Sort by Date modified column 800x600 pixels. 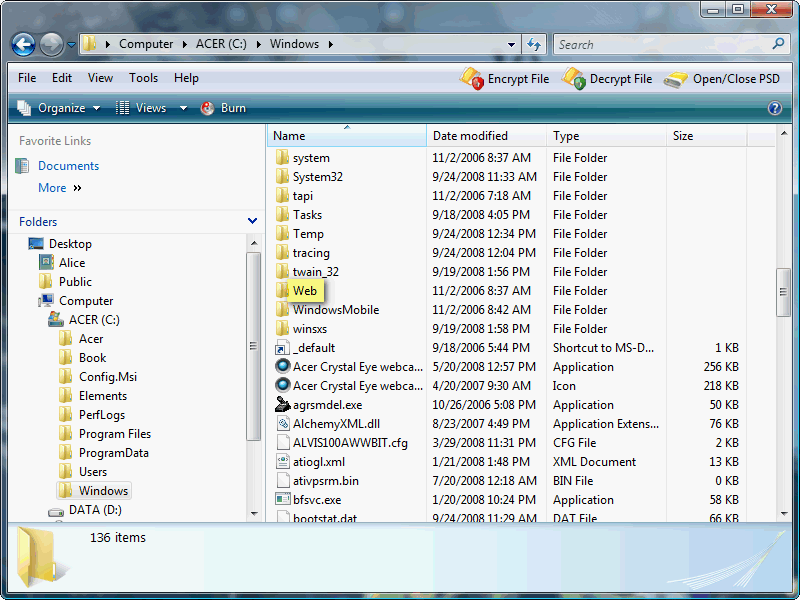(486, 136)
